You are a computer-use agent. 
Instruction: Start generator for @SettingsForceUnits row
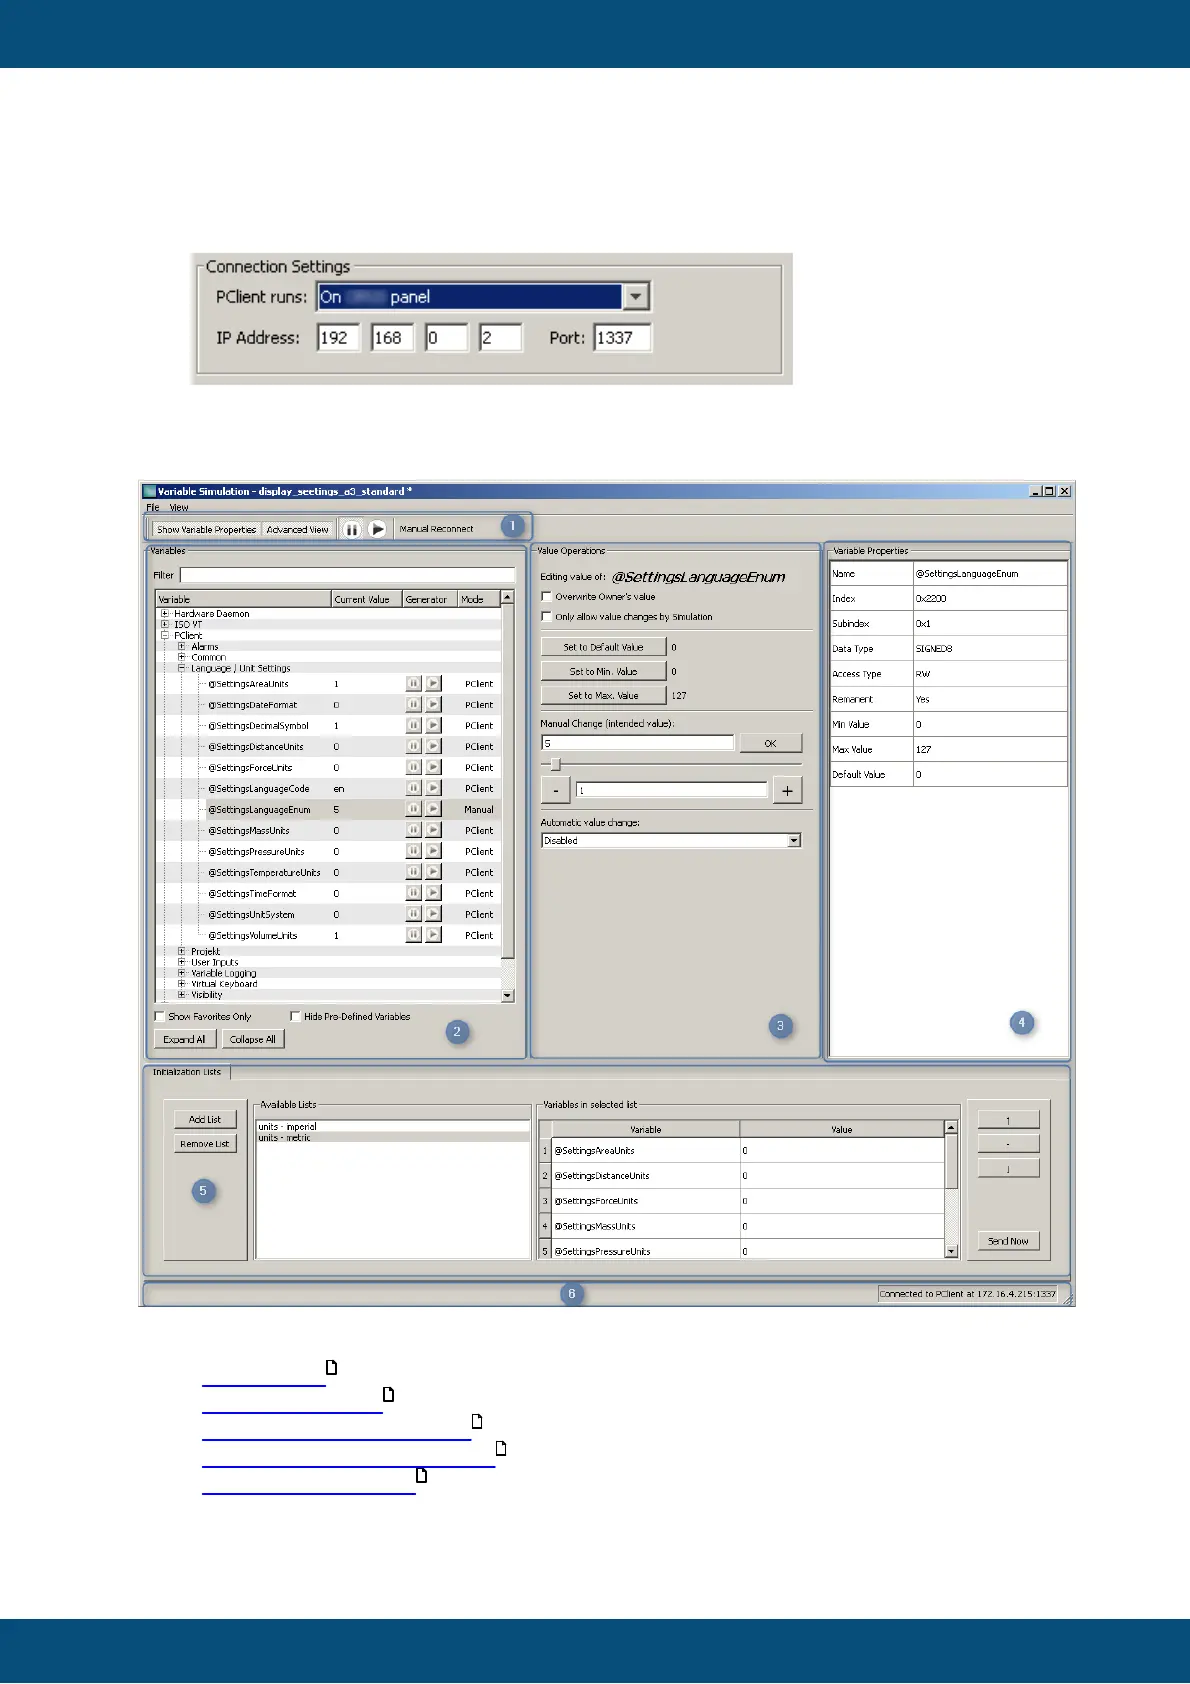pyautogui.click(x=433, y=768)
